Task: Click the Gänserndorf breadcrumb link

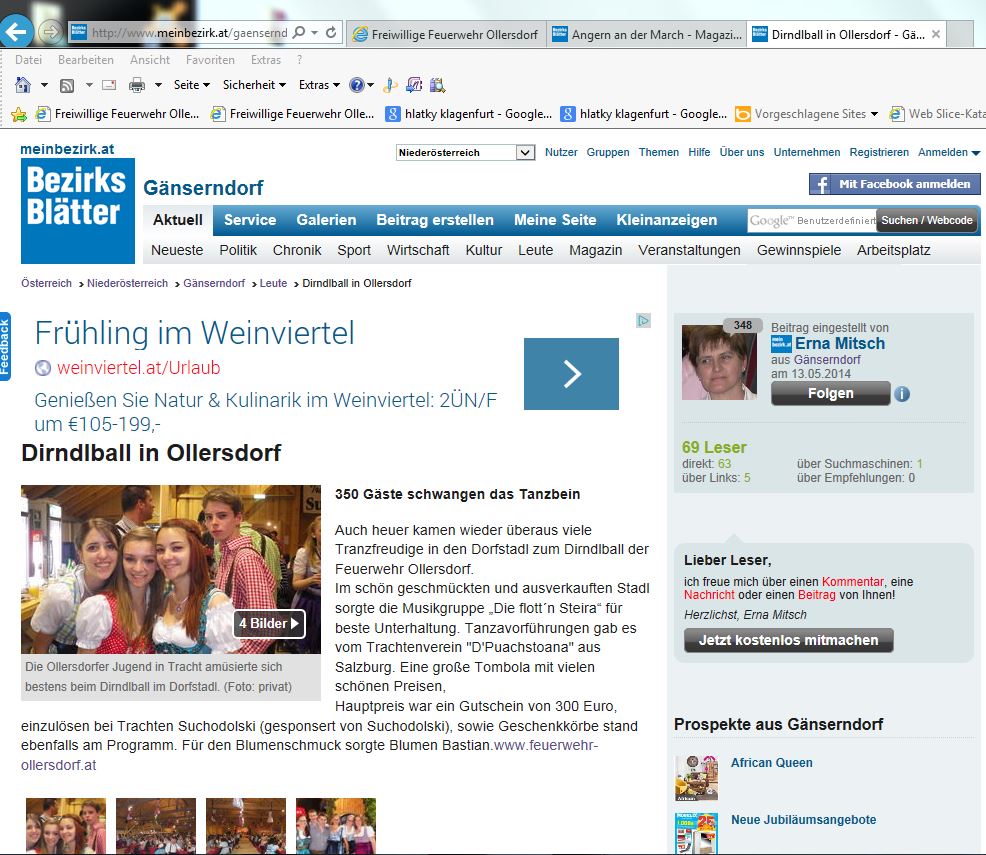Action: (214, 284)
